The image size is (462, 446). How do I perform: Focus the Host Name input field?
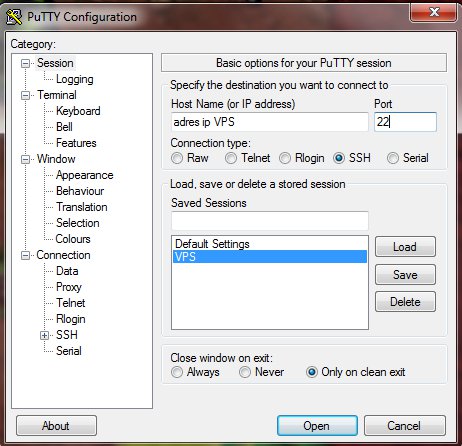[x=270, y=122]
